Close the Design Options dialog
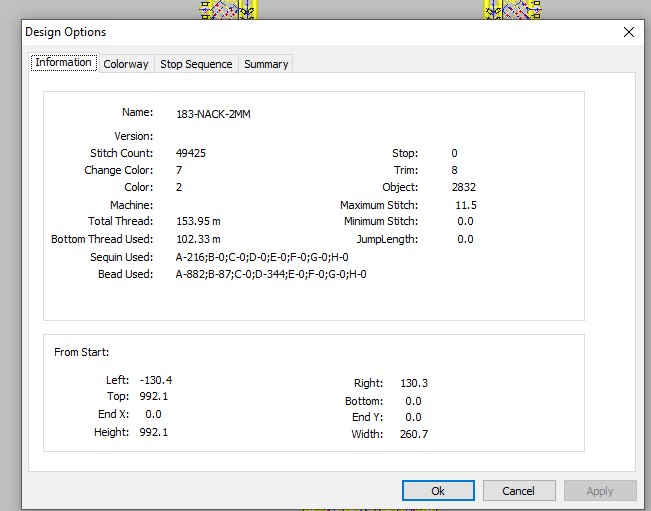651x511 pixels. pos(629,32)
